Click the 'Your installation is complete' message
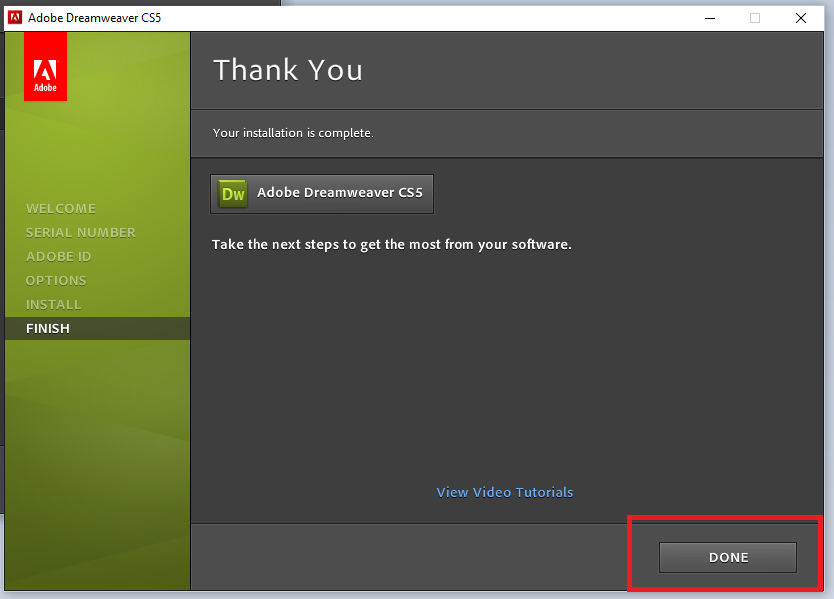The height and width of the screenshot is (599, 834). pos(293,133)
